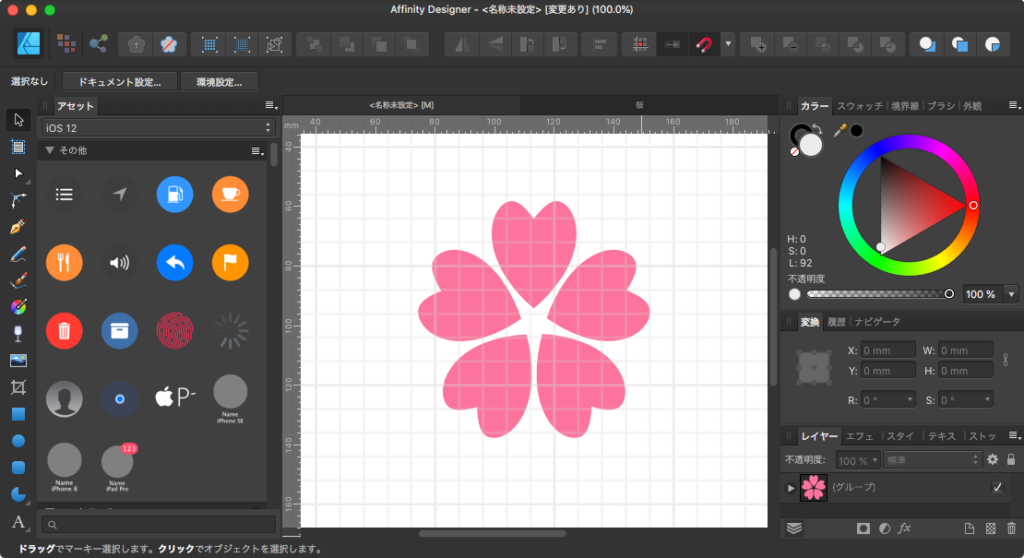
Task: Choose the Crop tool in the left toolbar
Action: pyautogui.click(x=18, y=387)
